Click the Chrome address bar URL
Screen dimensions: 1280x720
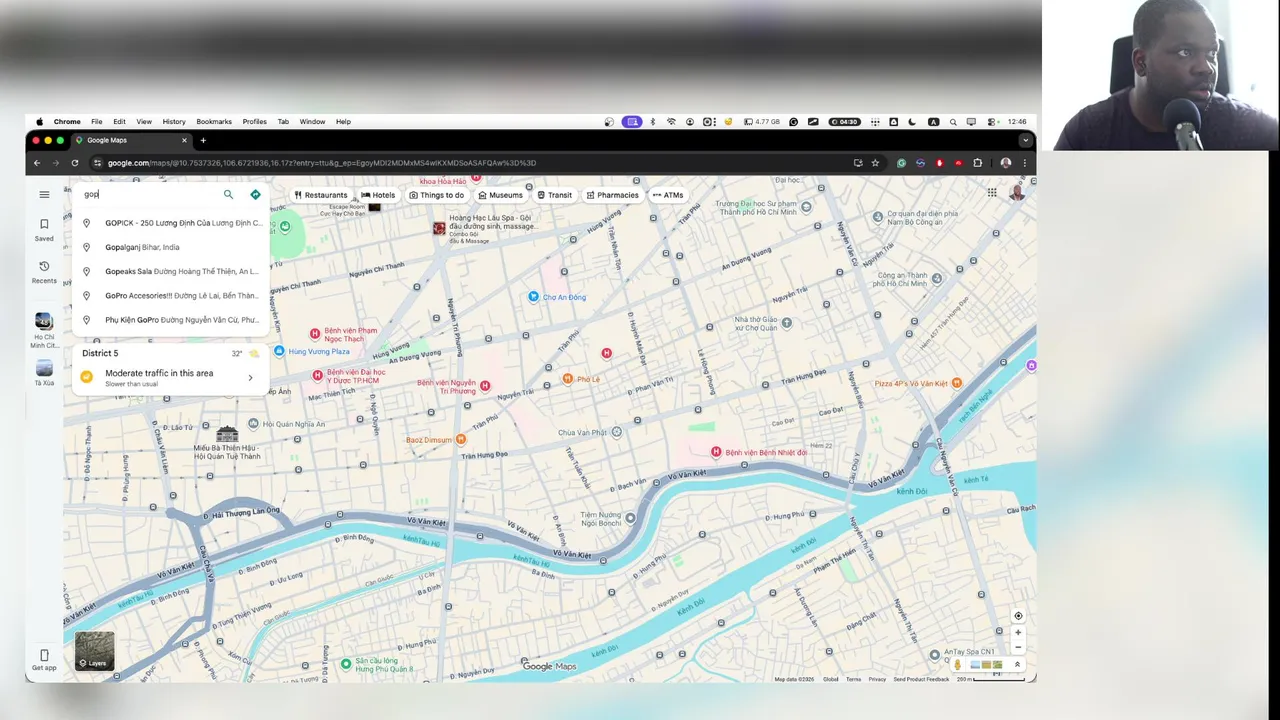[x=321, y=163]
